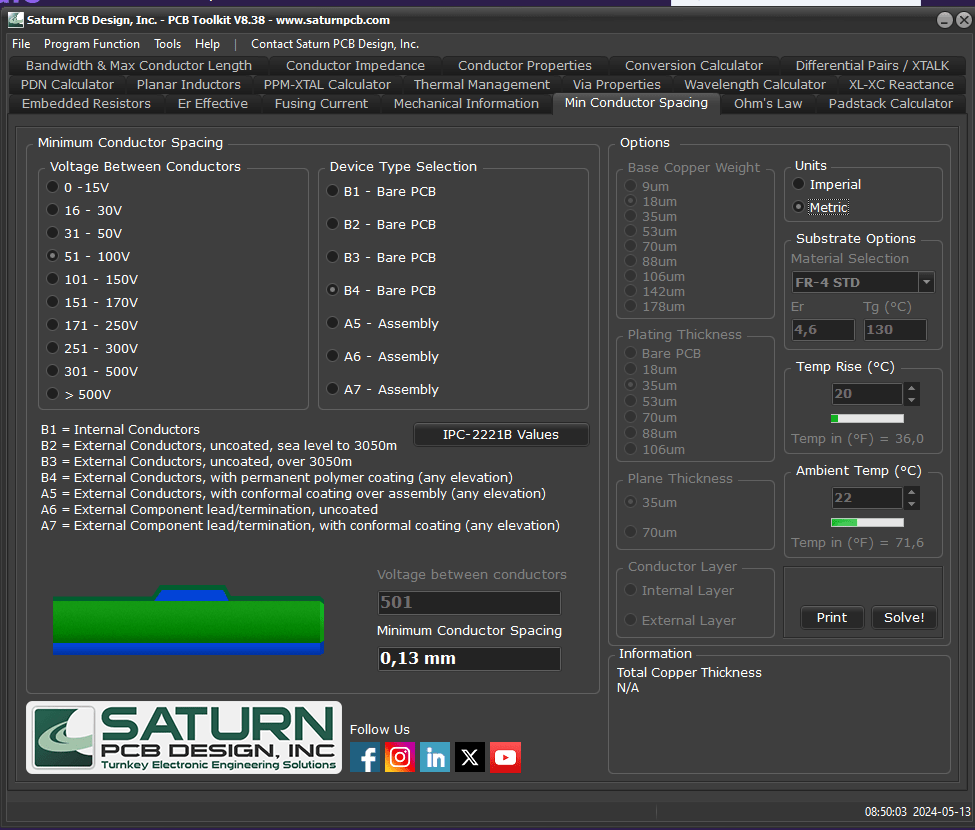
Task: Select 31 - 50V voltage range
Action: click(x=85, y=233)
